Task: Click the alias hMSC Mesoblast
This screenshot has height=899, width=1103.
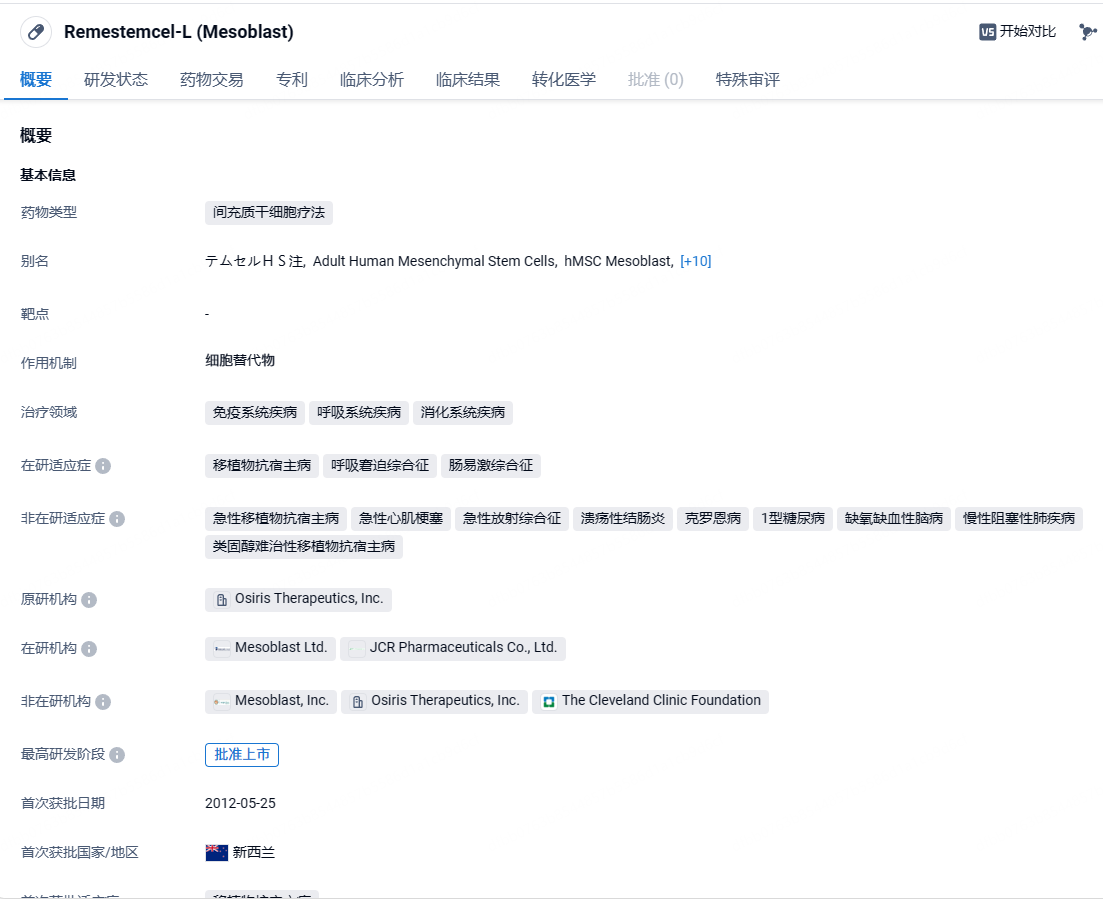Action: (x=618, y=261)
